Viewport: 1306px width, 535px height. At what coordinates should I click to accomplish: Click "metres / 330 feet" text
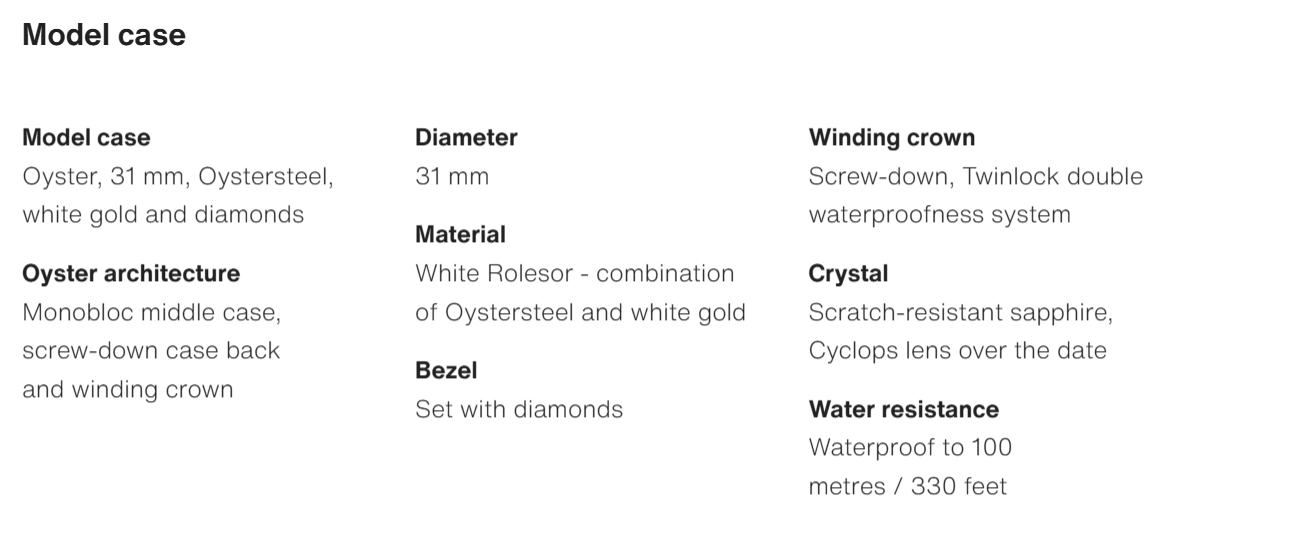pyautogui.click(x=907, y=486)
